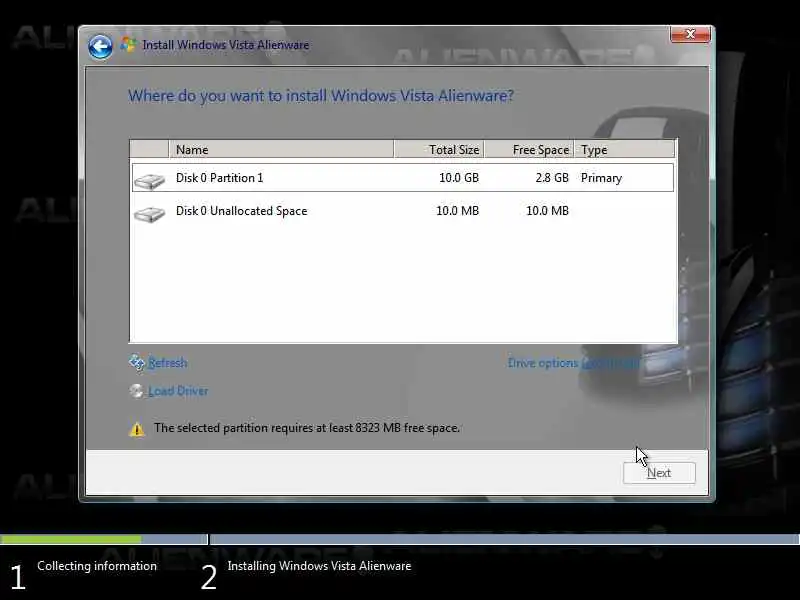
Task: Go back with the blue arrow button
Action: click(100, 47)
